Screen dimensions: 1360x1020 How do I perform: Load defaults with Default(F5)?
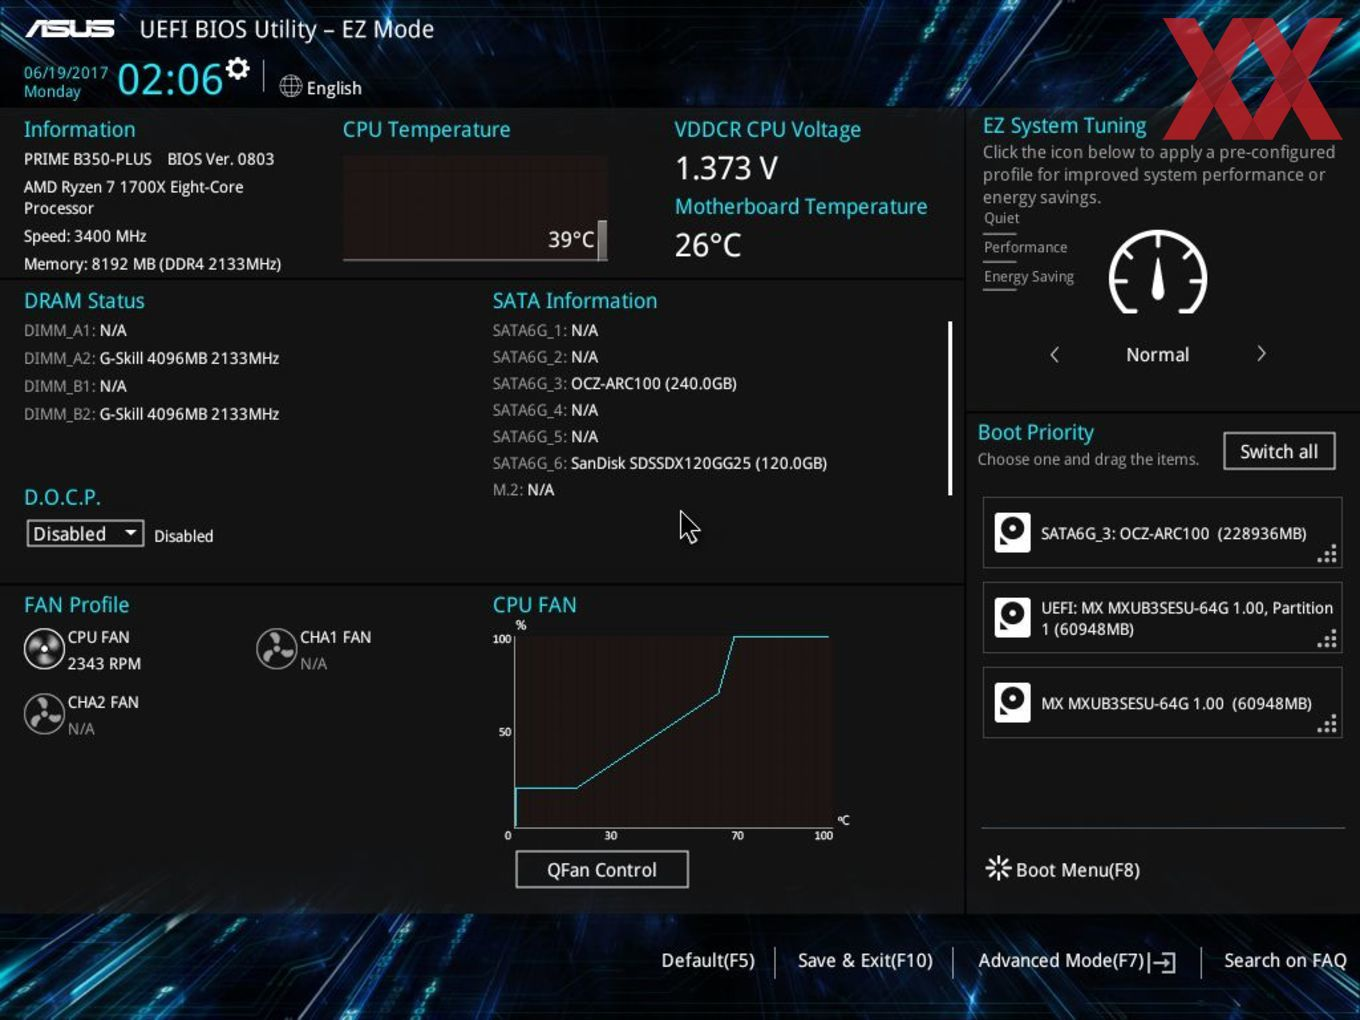(x=708, y=961)
